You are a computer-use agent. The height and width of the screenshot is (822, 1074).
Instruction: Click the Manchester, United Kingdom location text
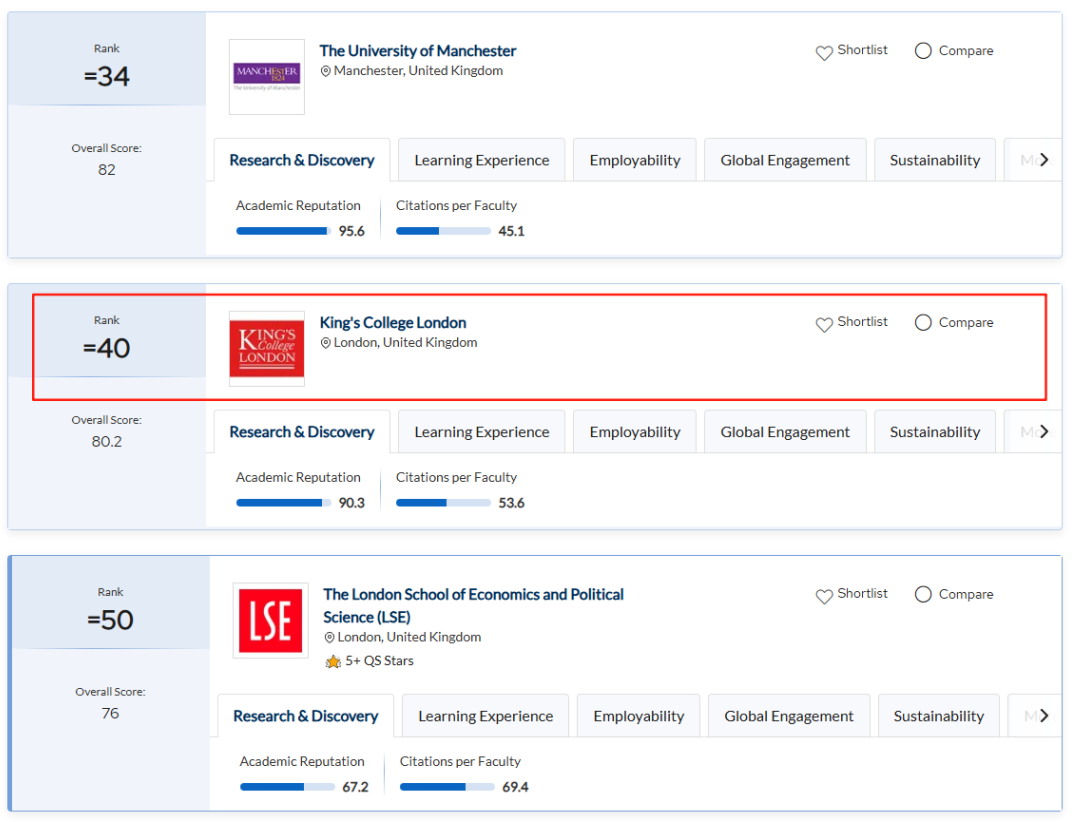419,71
